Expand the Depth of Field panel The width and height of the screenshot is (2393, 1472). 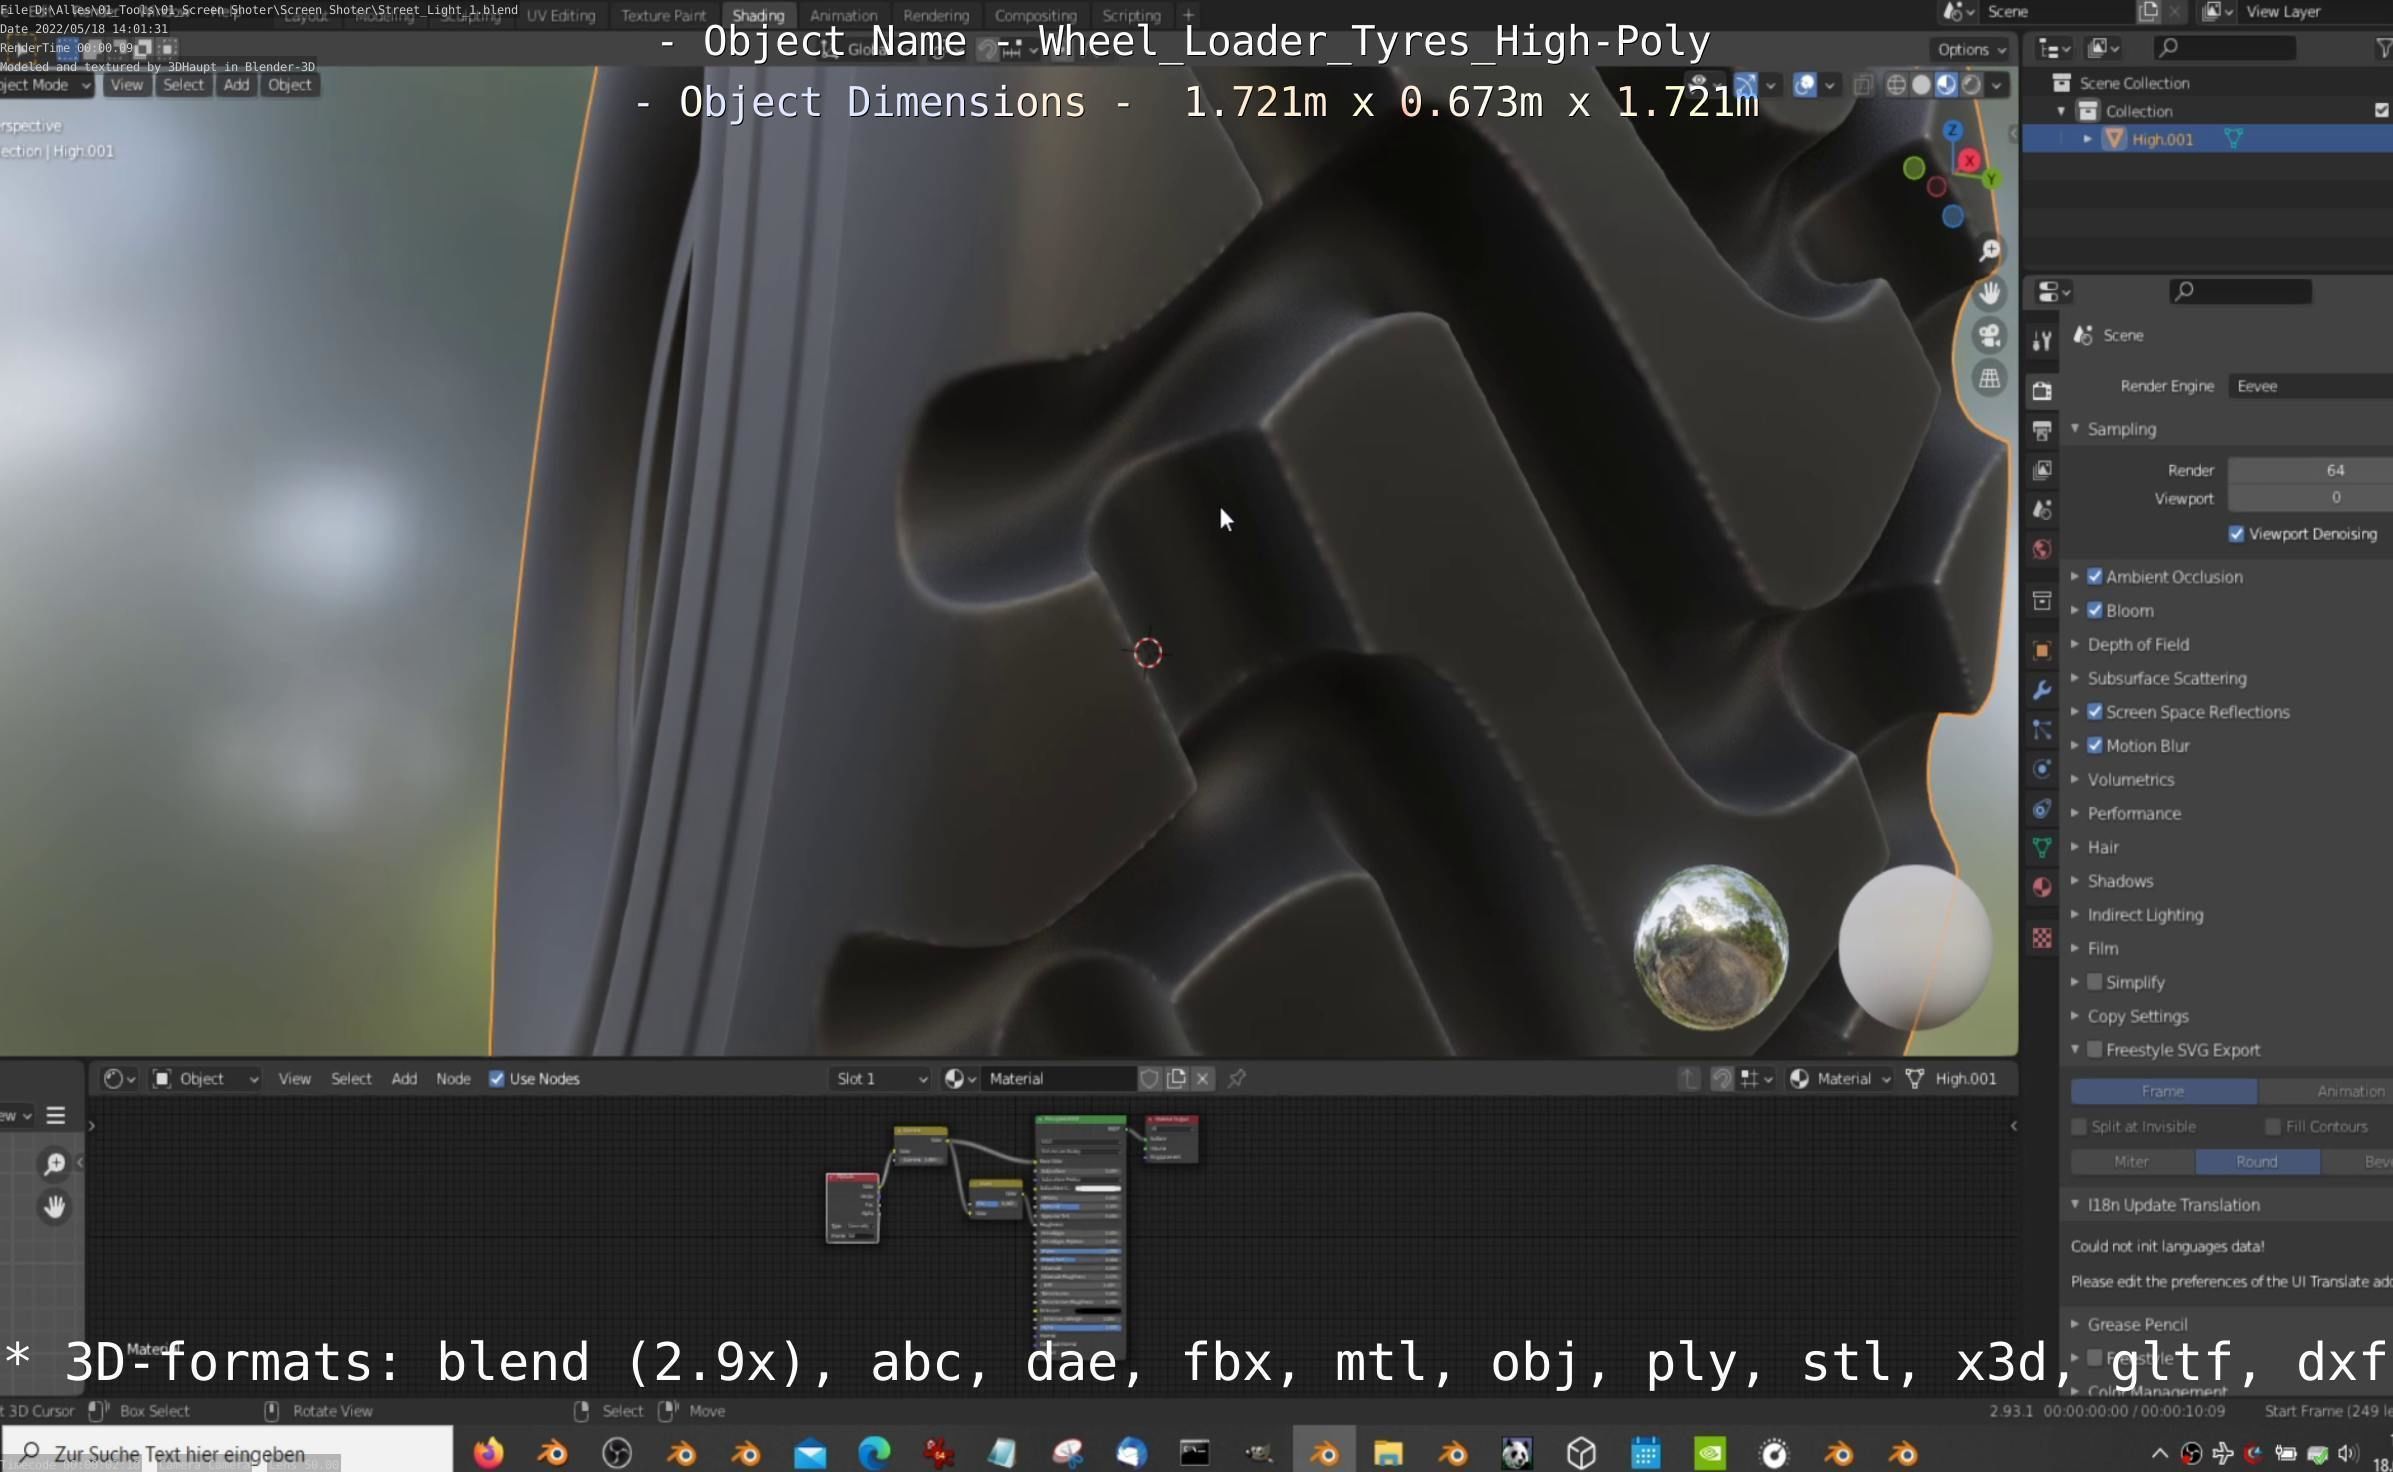click(x=2138, y=644)
